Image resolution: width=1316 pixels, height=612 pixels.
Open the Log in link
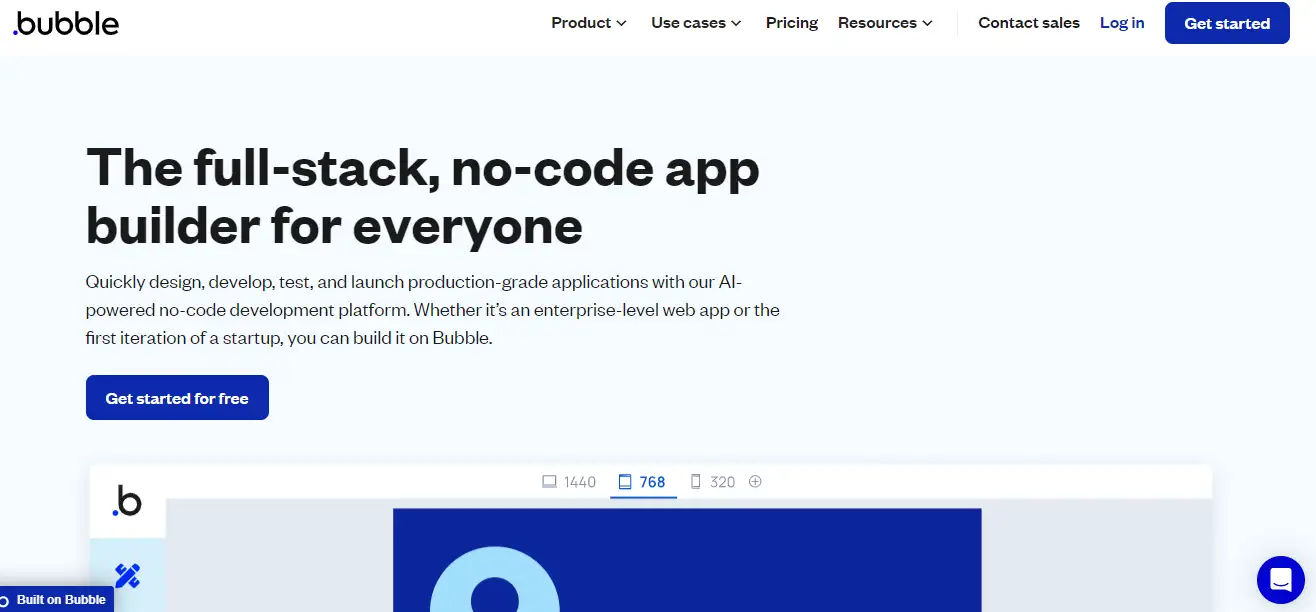point(1122,23)
